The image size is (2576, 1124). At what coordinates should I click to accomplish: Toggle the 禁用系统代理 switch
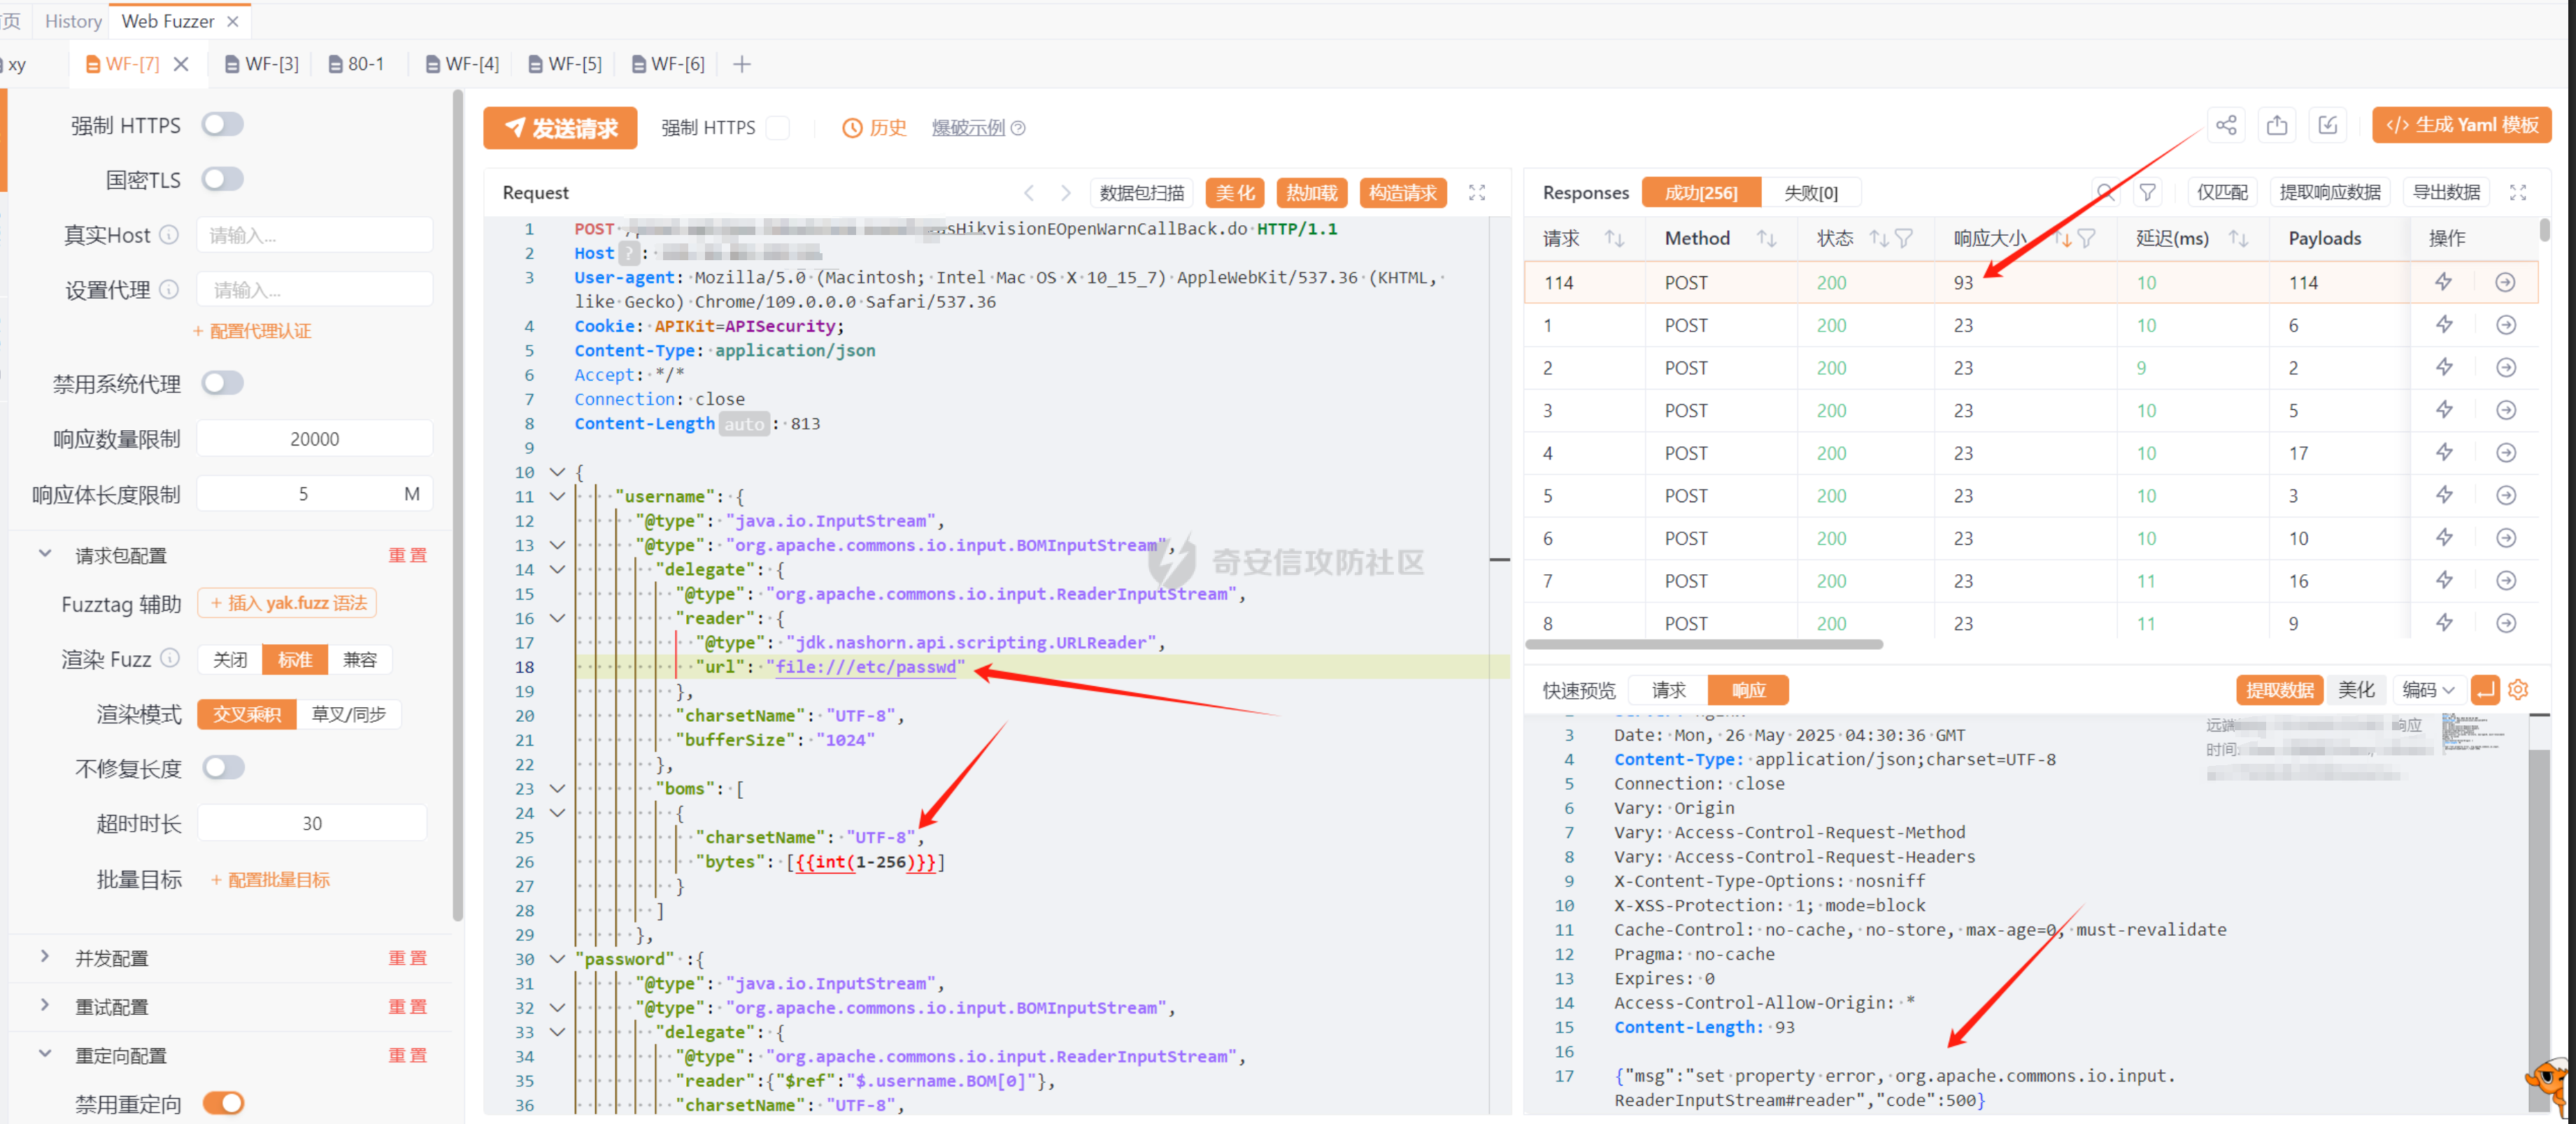click(222, 383)
